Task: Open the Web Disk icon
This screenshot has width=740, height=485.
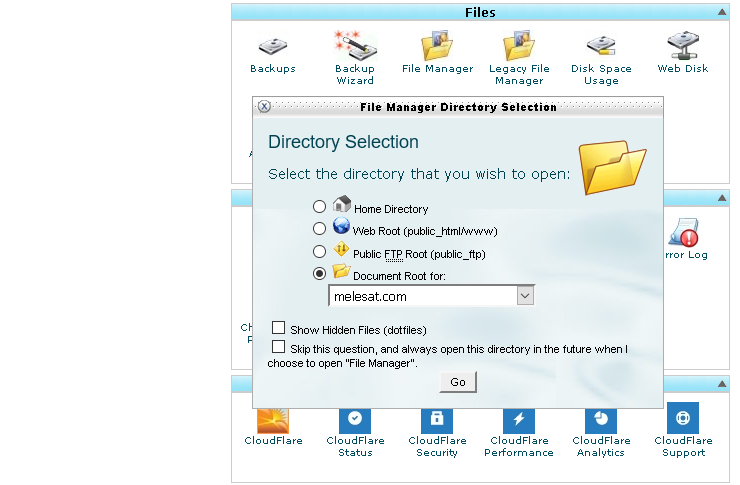Action: click(683, 47)
